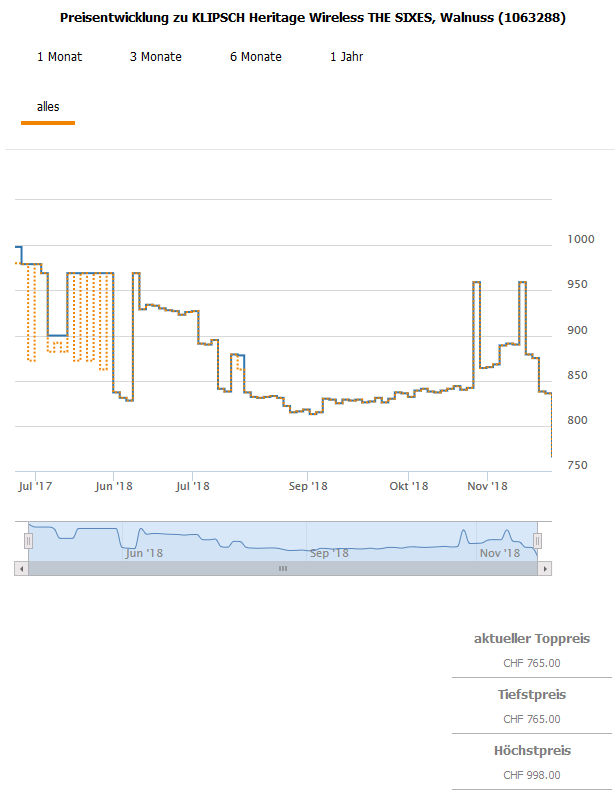Screen dimensions: 615x801
Task: Click the Tiefstpreis CHF 765.00 value
Action: (x=531, y=719)
